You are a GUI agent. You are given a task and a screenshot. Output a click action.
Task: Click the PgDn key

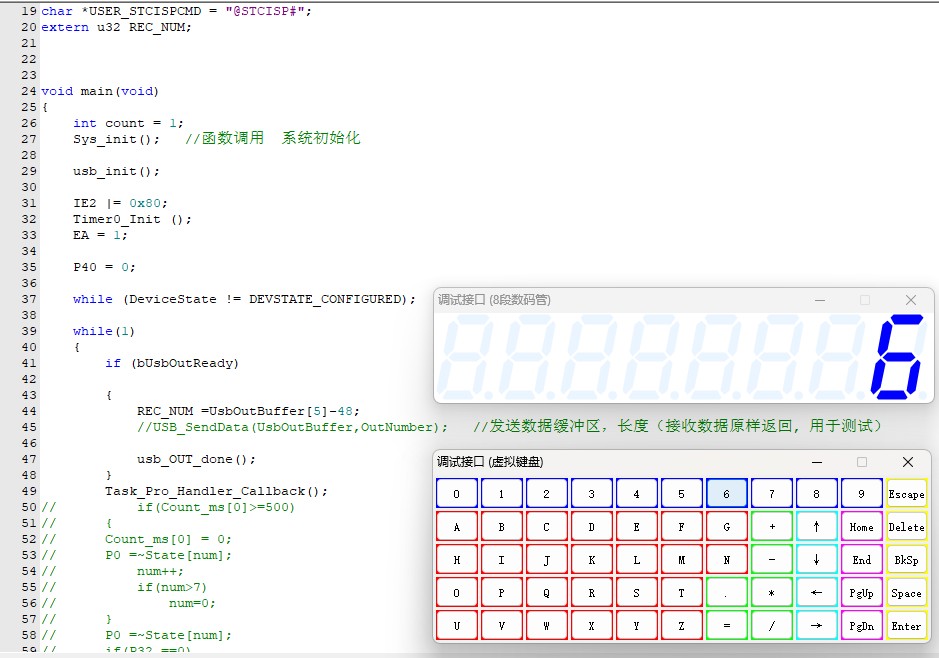click(x=861, y=626)
